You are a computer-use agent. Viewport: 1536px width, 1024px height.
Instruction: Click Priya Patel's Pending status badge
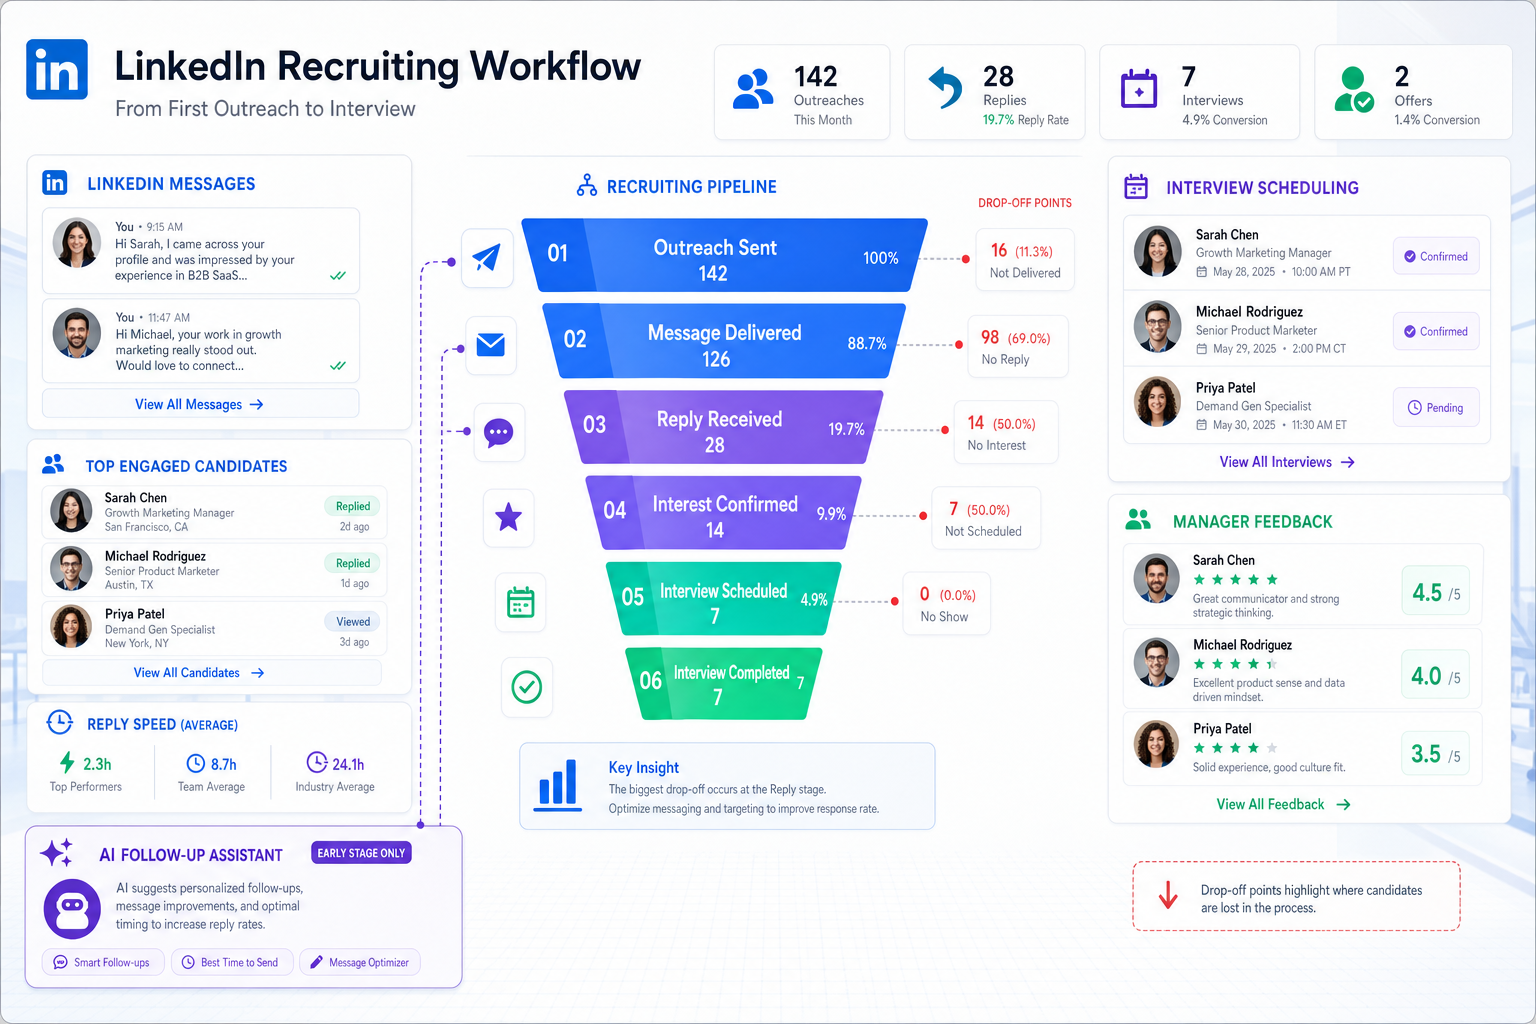[x=1436, y=407]
